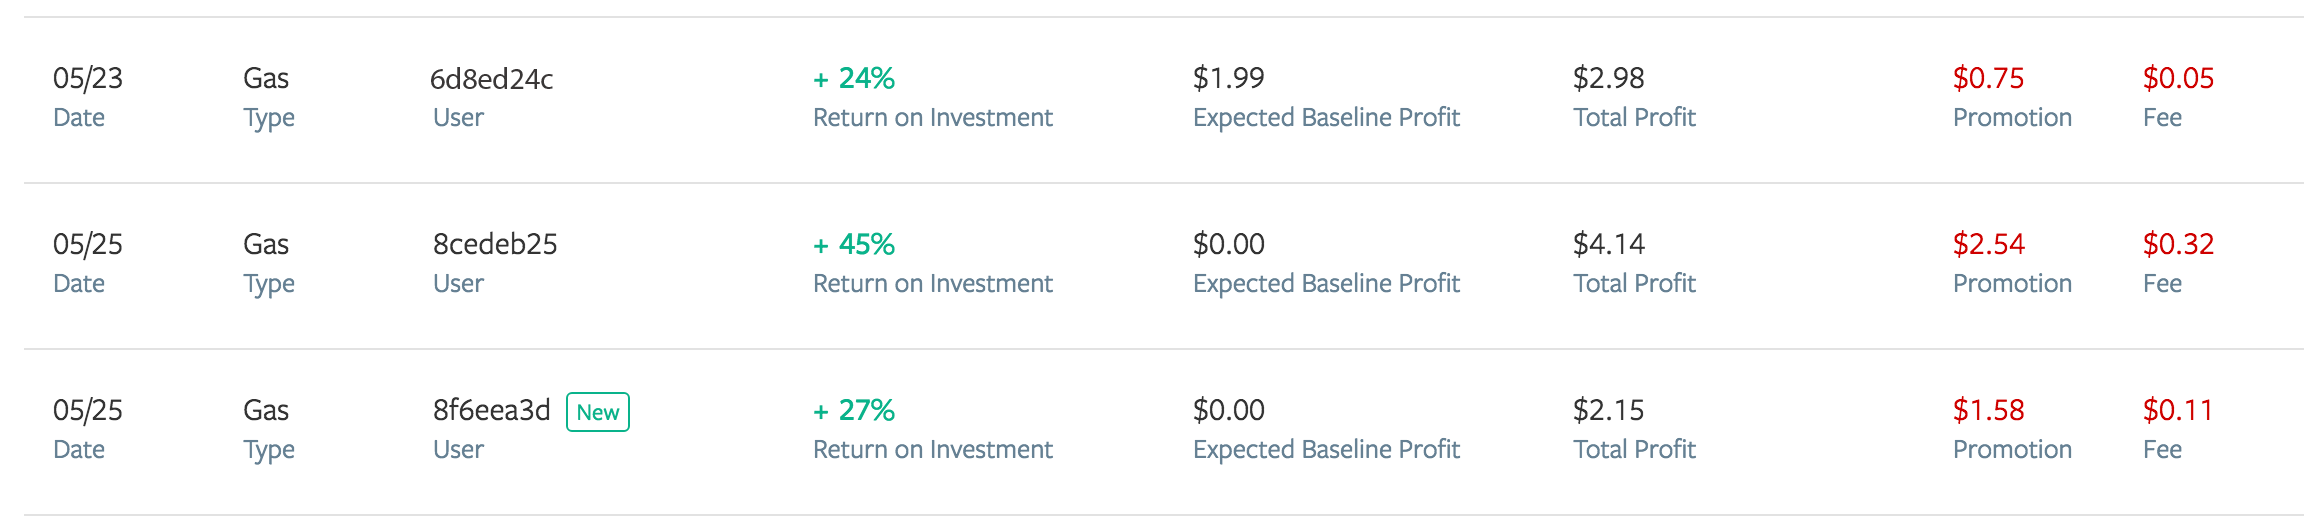
Task: Click the $2.54 promotion amount
Action: 1989,244
